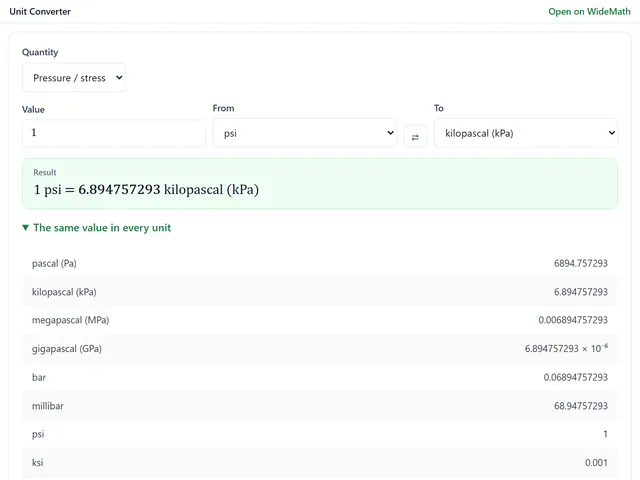The height and width of the screenshot is (480, 640).
Task: Open the Quantity dropdown showing Pressure / stress
Action: pyautogui.click(x=73, y=78)
